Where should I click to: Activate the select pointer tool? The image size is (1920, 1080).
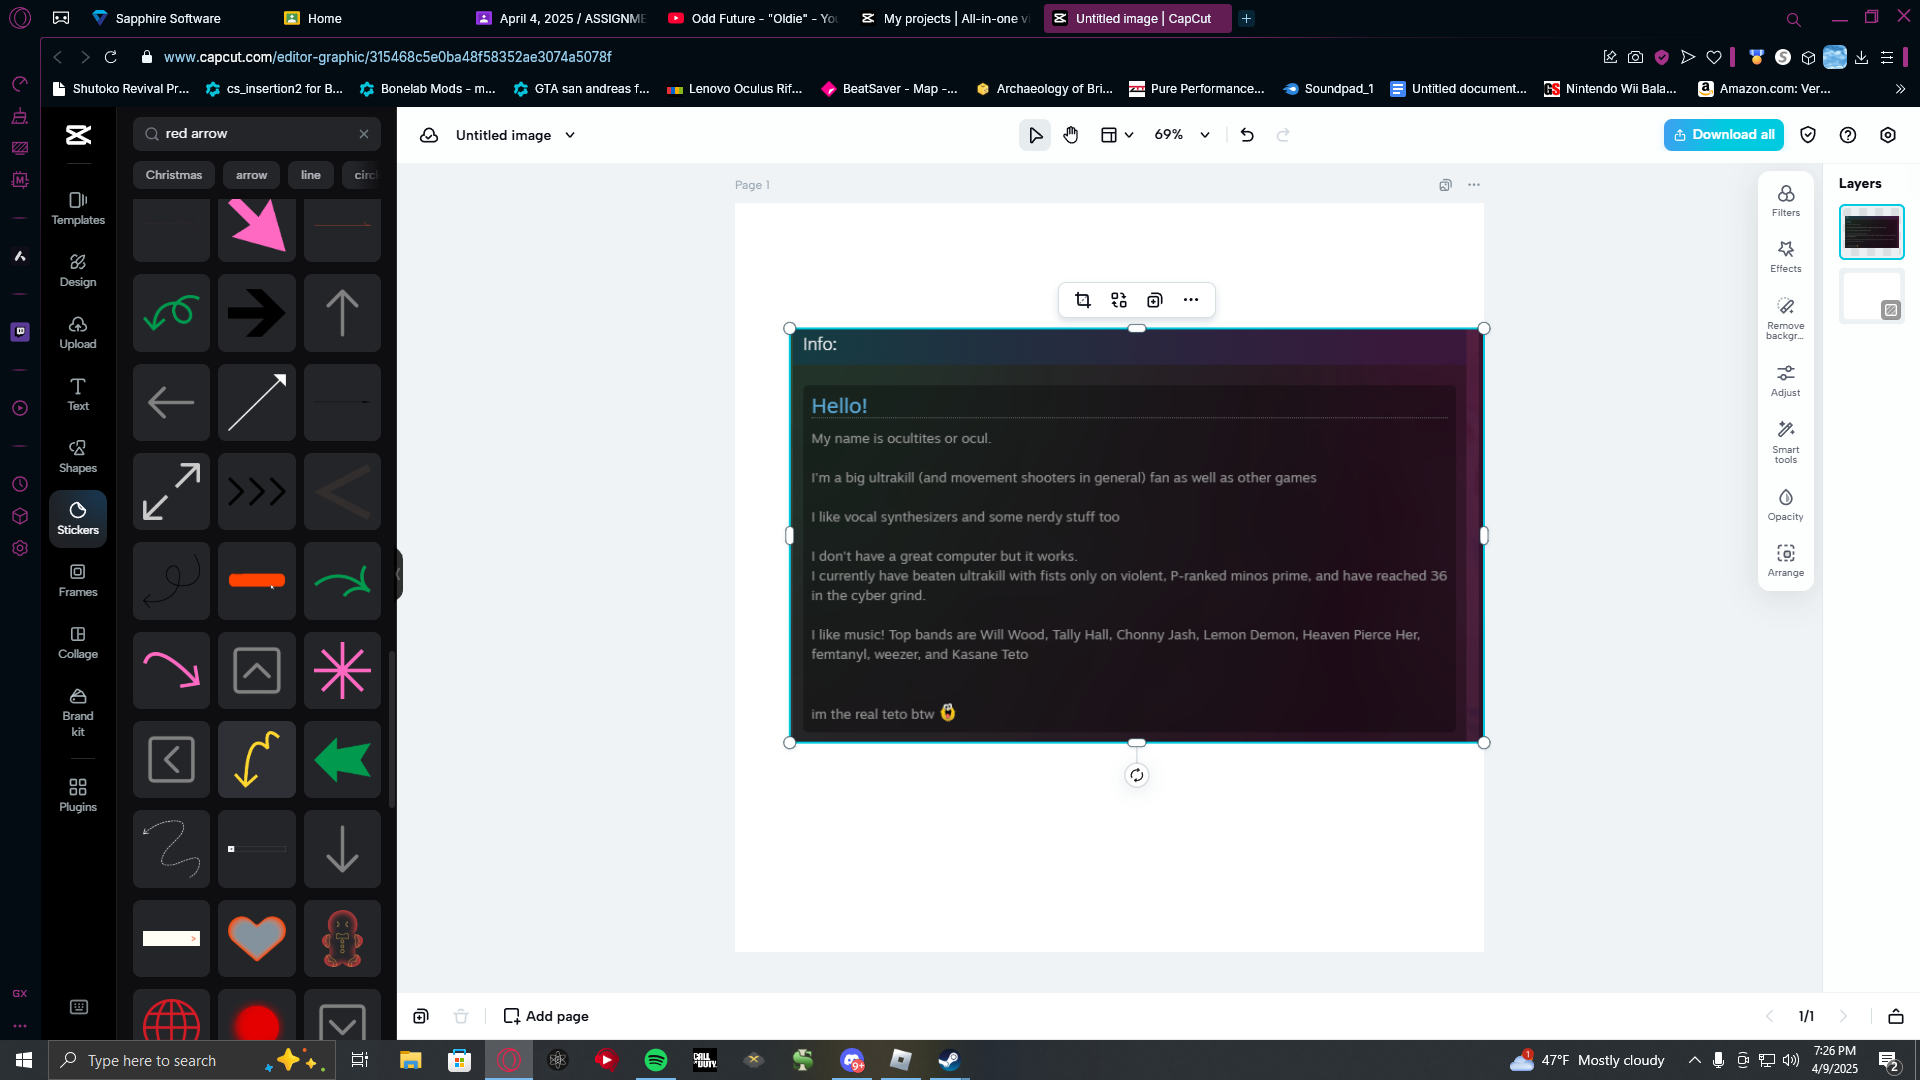pyautogui.click(x=1035, y=135)
